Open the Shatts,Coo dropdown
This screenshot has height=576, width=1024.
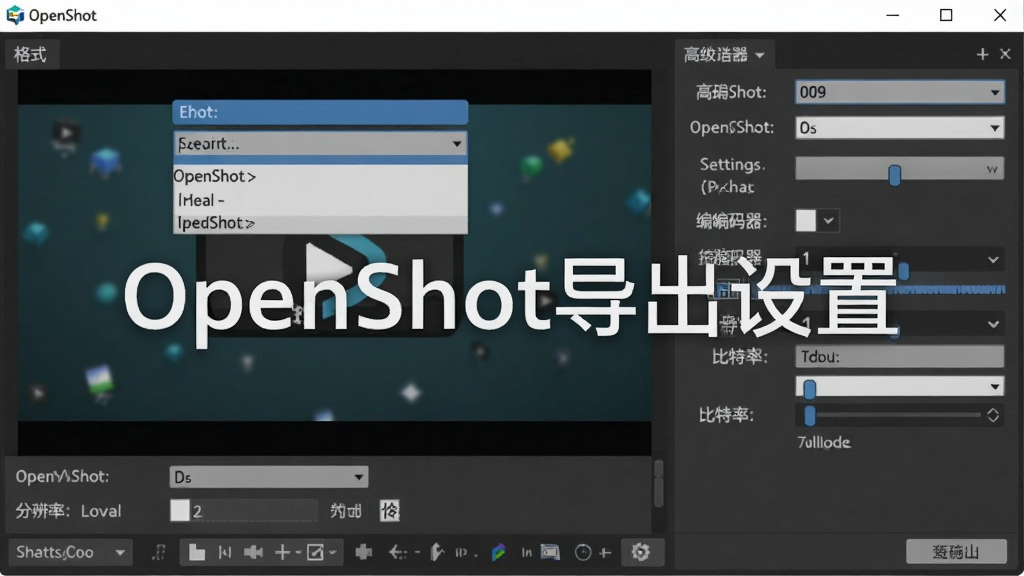[70, 552]
